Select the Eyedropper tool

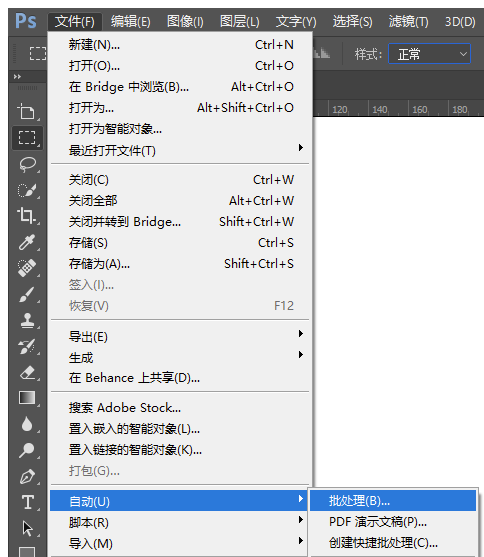[x=27, y=242]
